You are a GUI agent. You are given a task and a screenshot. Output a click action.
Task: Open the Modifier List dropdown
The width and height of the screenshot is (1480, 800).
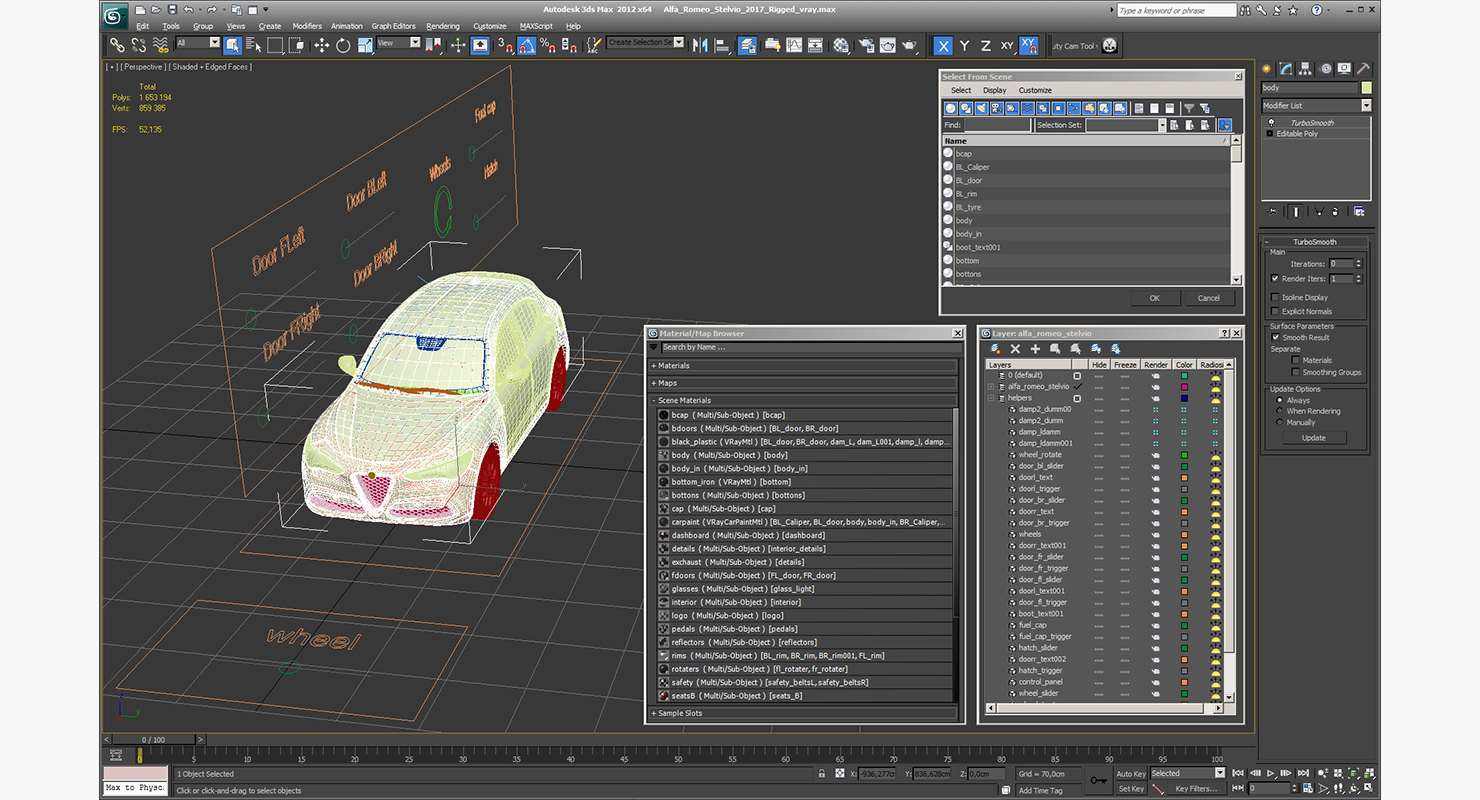click(x=1366, y=105)
